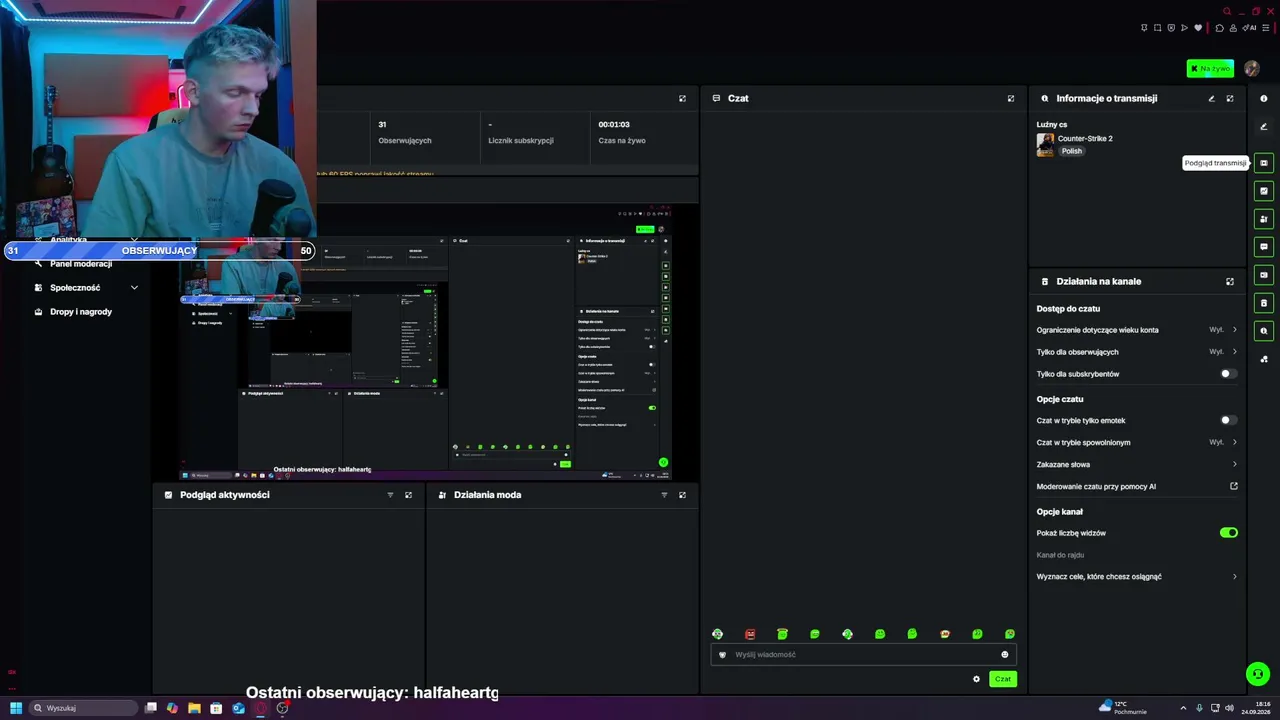This screenshot has width=1280, height=720.
Task: Click the Windows taskbar search box
Action: pyautogui.click(x=84, y=708)
